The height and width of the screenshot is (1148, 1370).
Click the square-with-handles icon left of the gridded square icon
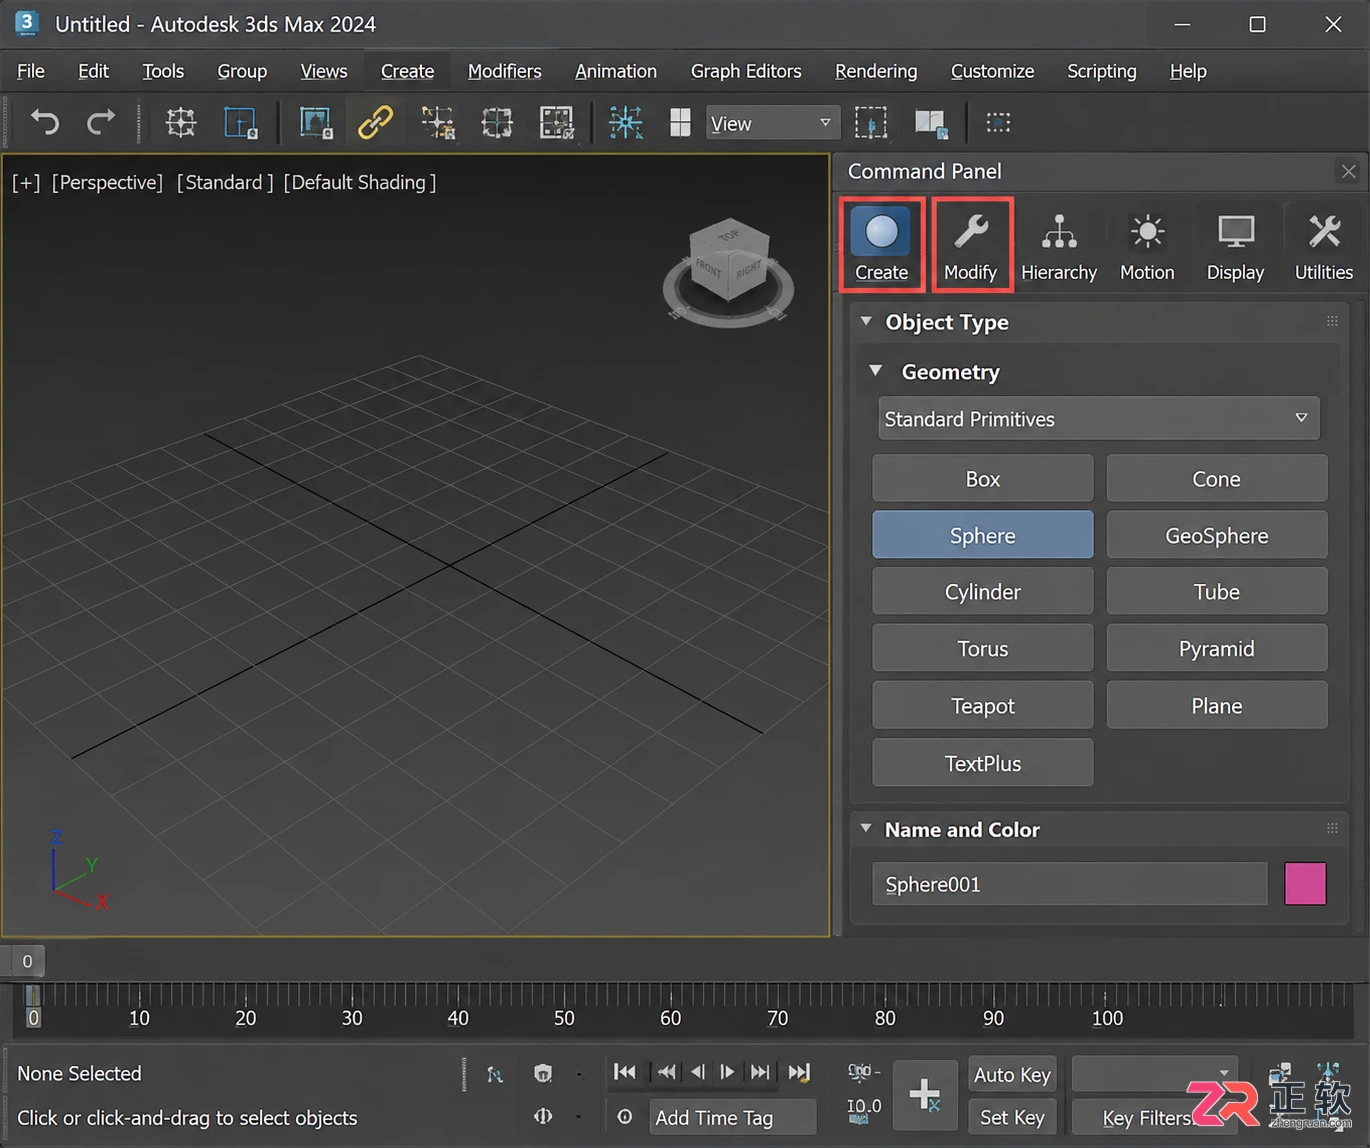coord(497,122)
